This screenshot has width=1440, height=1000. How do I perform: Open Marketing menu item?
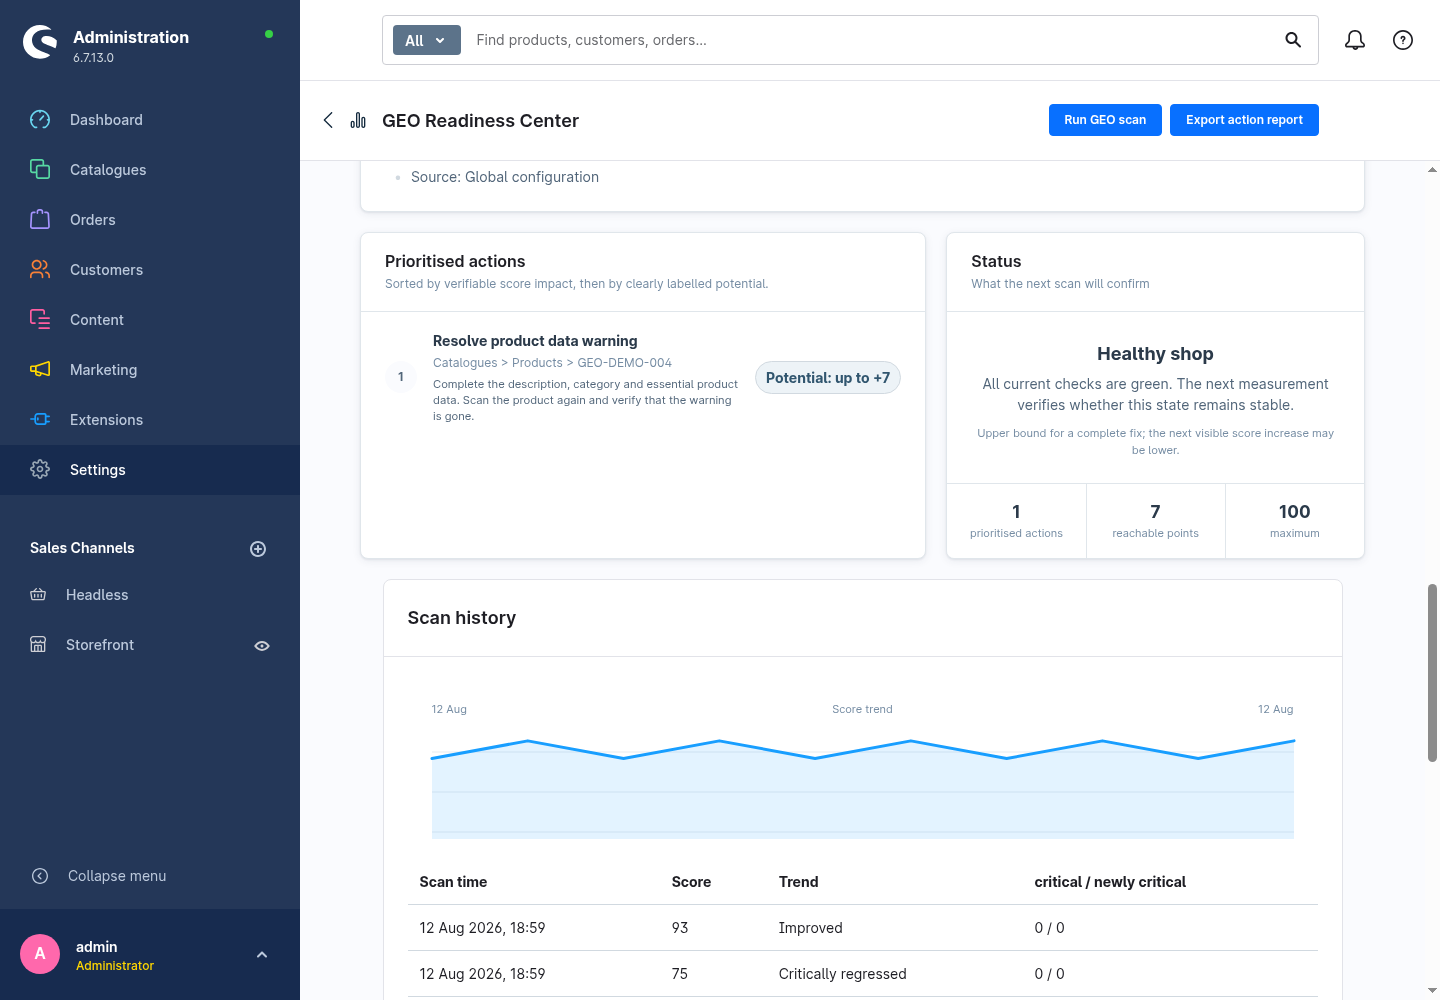[x=150, y=370]
